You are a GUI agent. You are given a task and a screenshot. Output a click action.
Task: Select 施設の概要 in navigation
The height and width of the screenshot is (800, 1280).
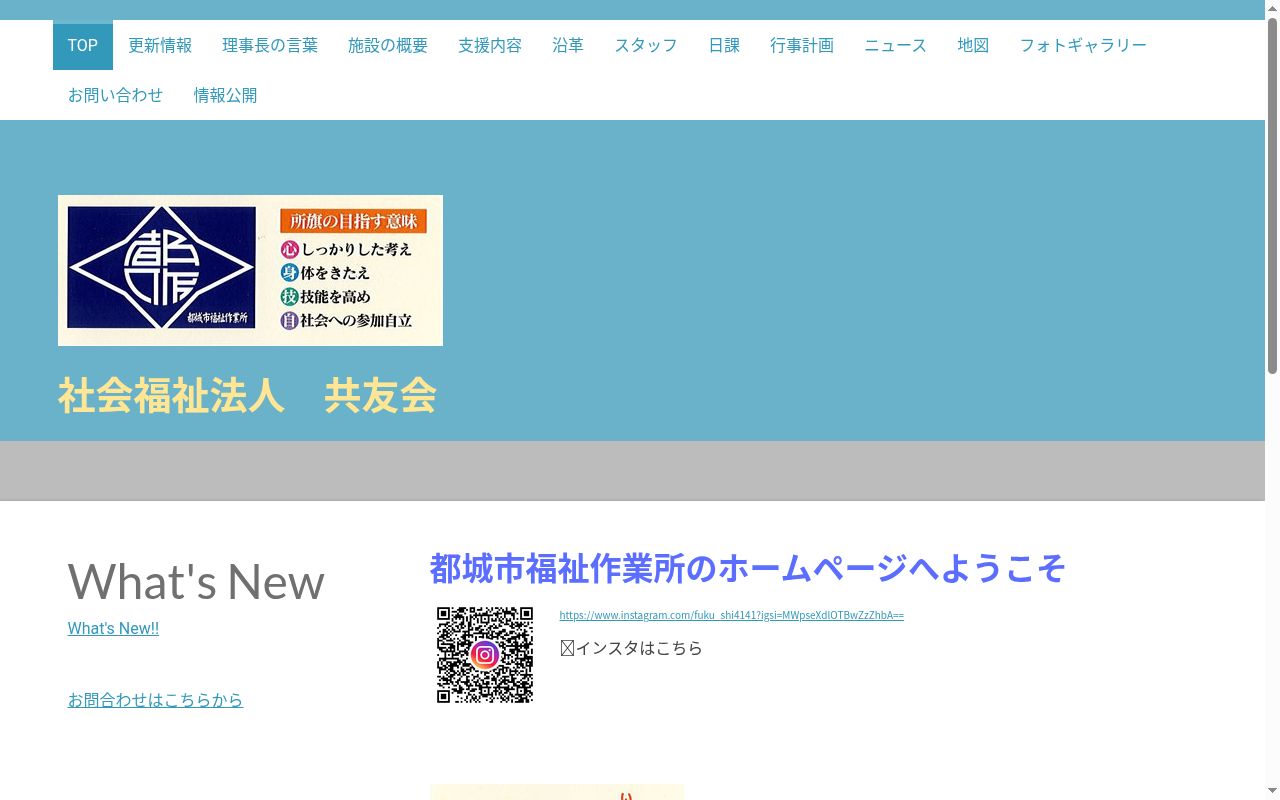click(x=388, y=45)
